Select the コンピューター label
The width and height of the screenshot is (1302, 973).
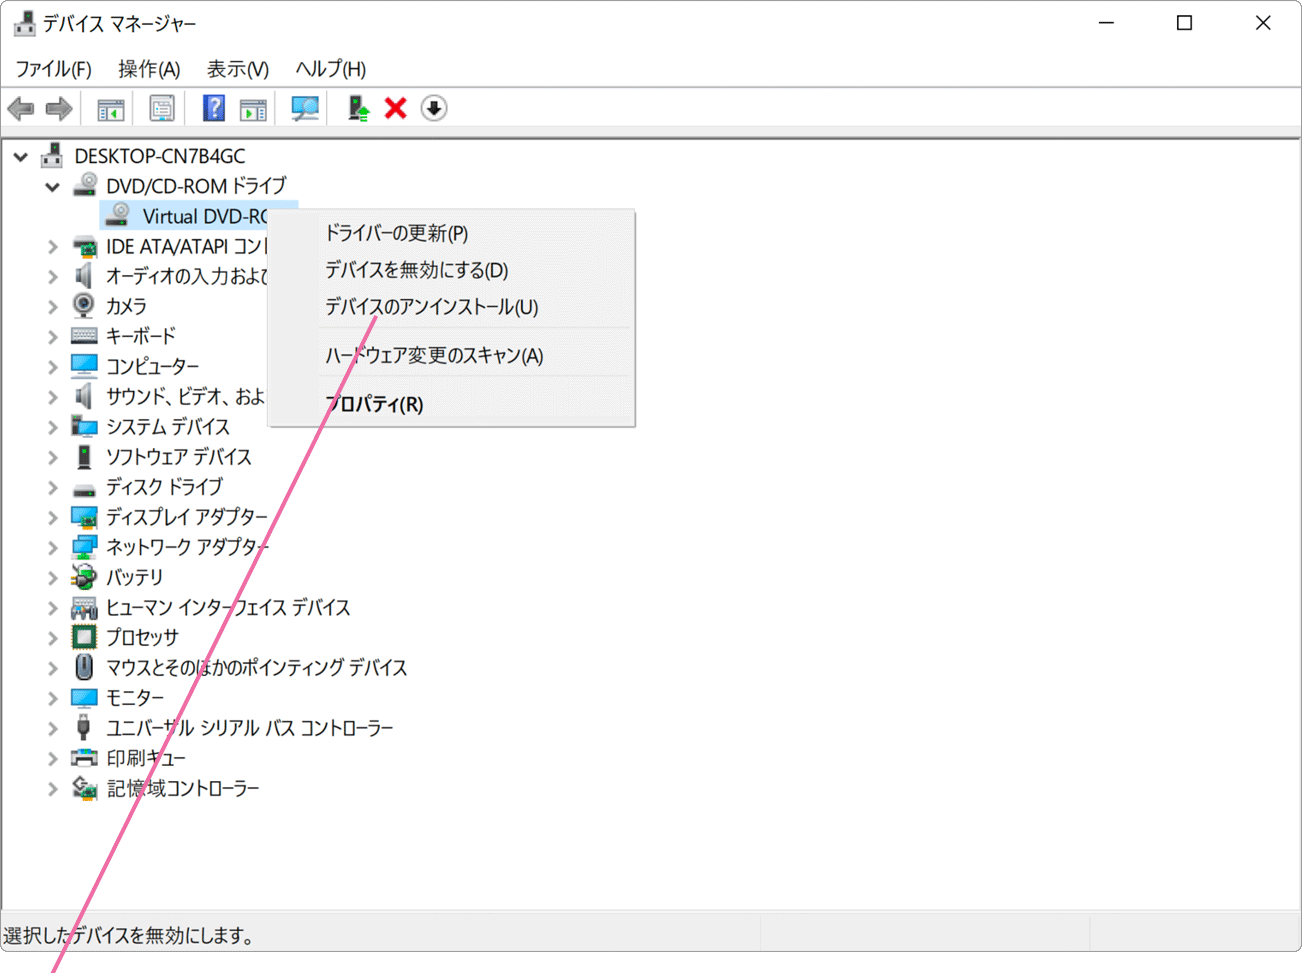[153, 366]
